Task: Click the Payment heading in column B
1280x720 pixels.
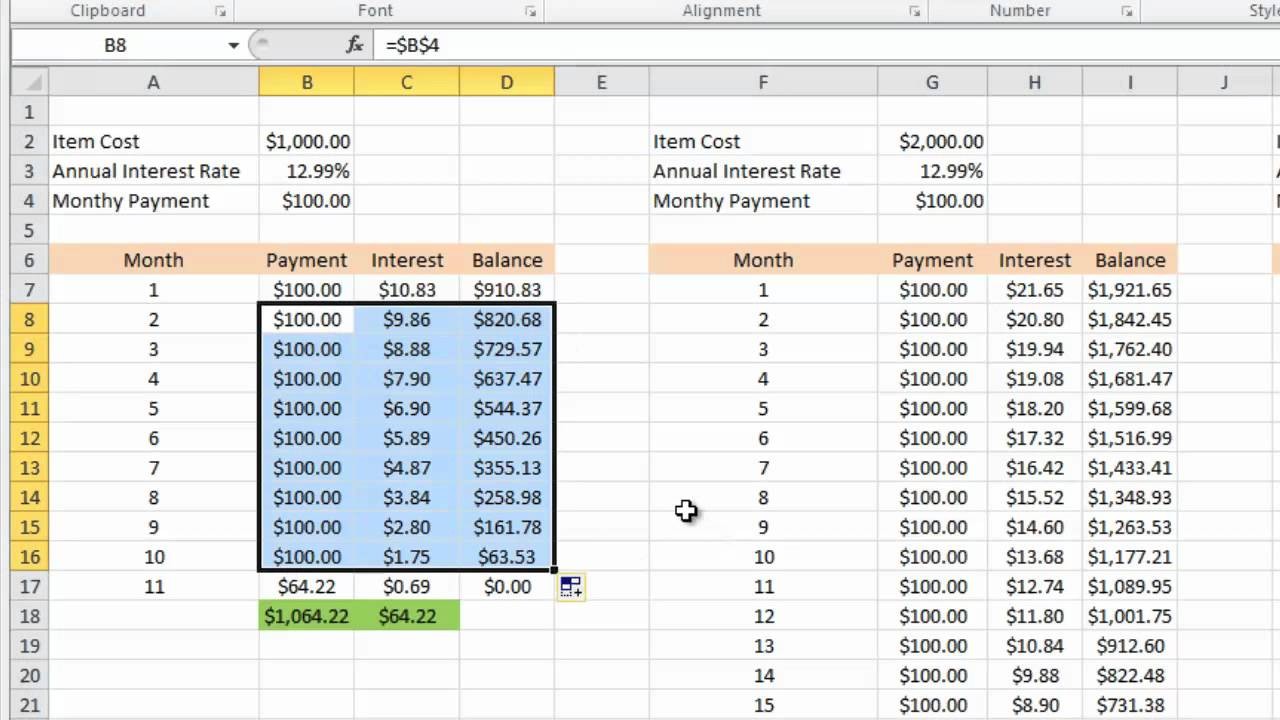Action: [x=307, y=260]
